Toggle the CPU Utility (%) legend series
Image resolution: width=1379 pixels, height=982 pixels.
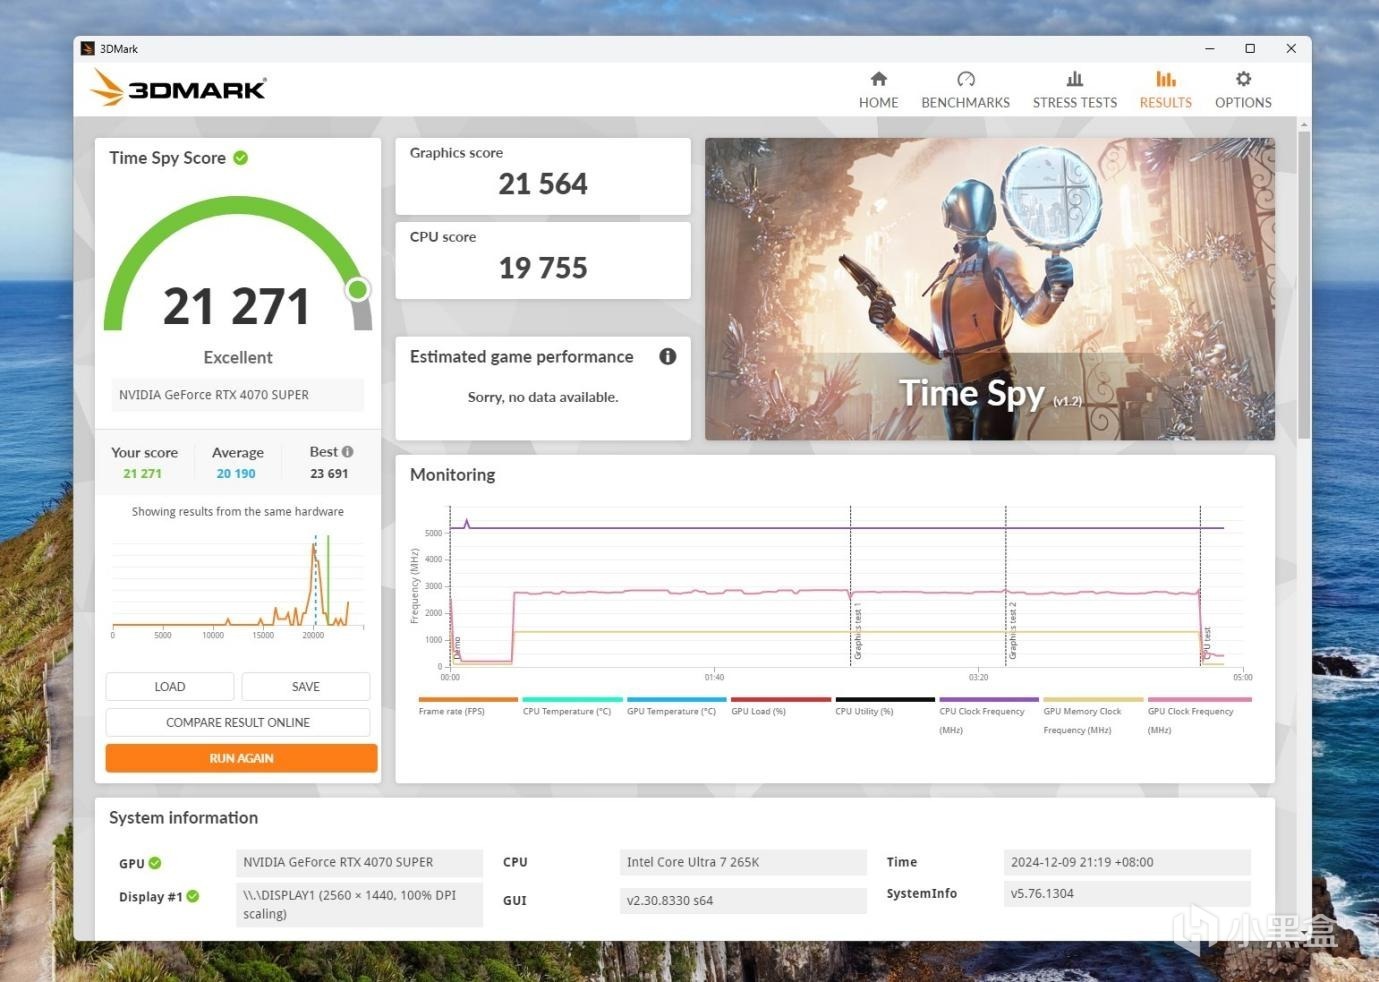tap(885, 706)
